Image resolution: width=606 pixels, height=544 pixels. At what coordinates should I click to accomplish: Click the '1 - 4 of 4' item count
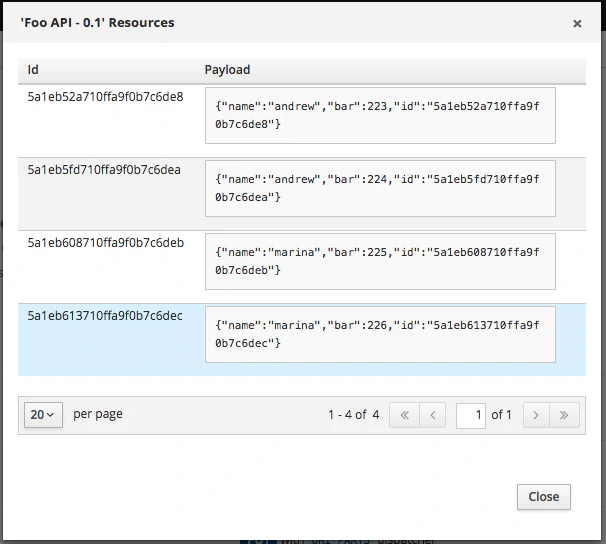click(353, 415)
